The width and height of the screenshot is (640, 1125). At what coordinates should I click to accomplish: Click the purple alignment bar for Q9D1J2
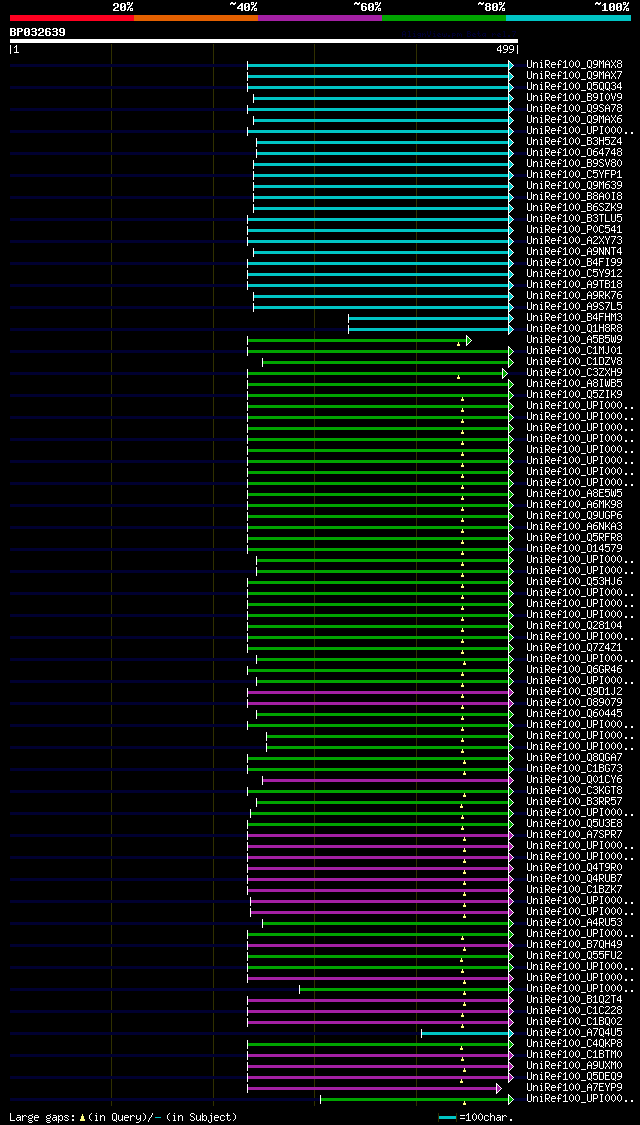(380, 692)
